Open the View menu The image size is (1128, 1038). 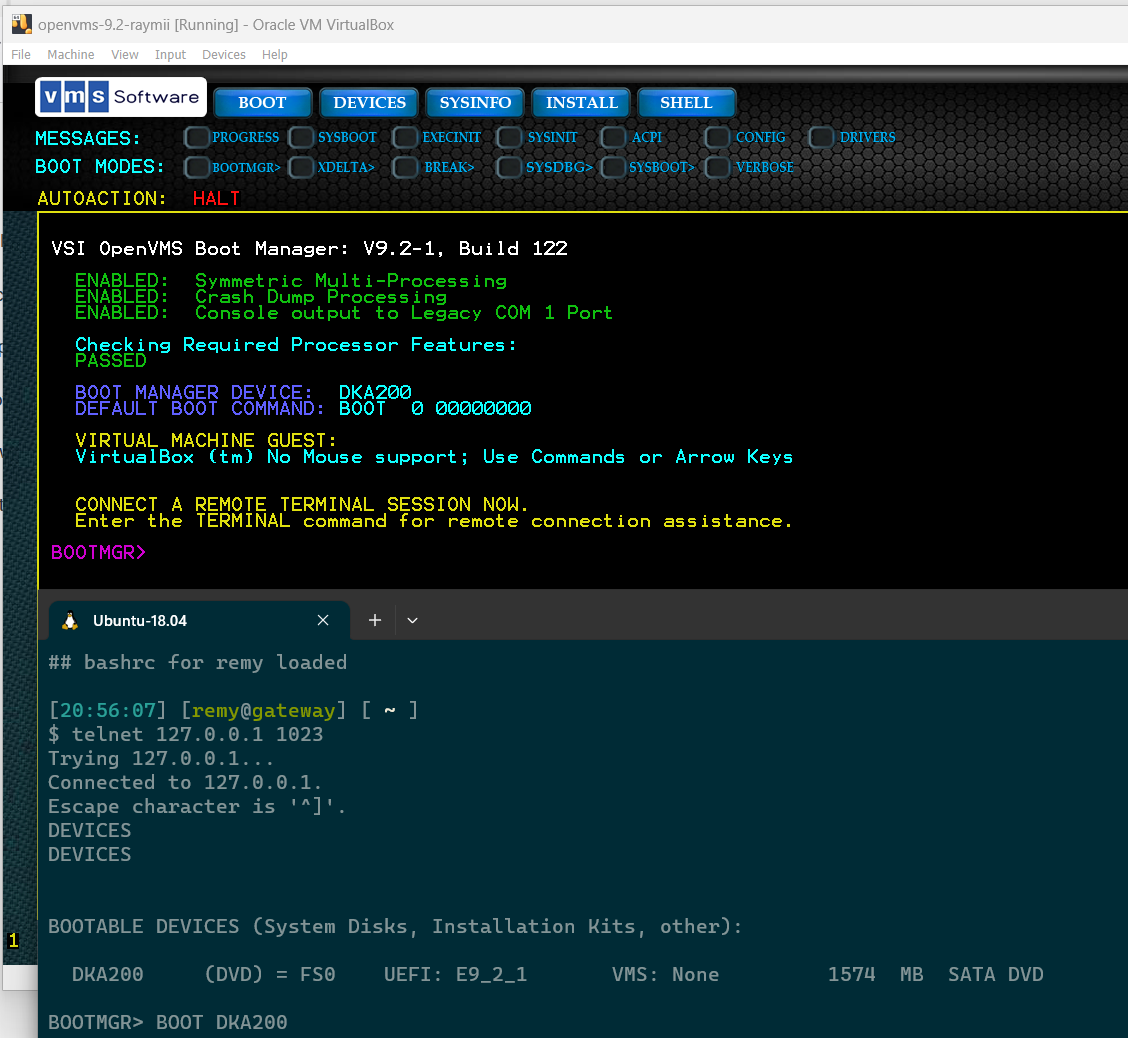[x=125, y=55]
